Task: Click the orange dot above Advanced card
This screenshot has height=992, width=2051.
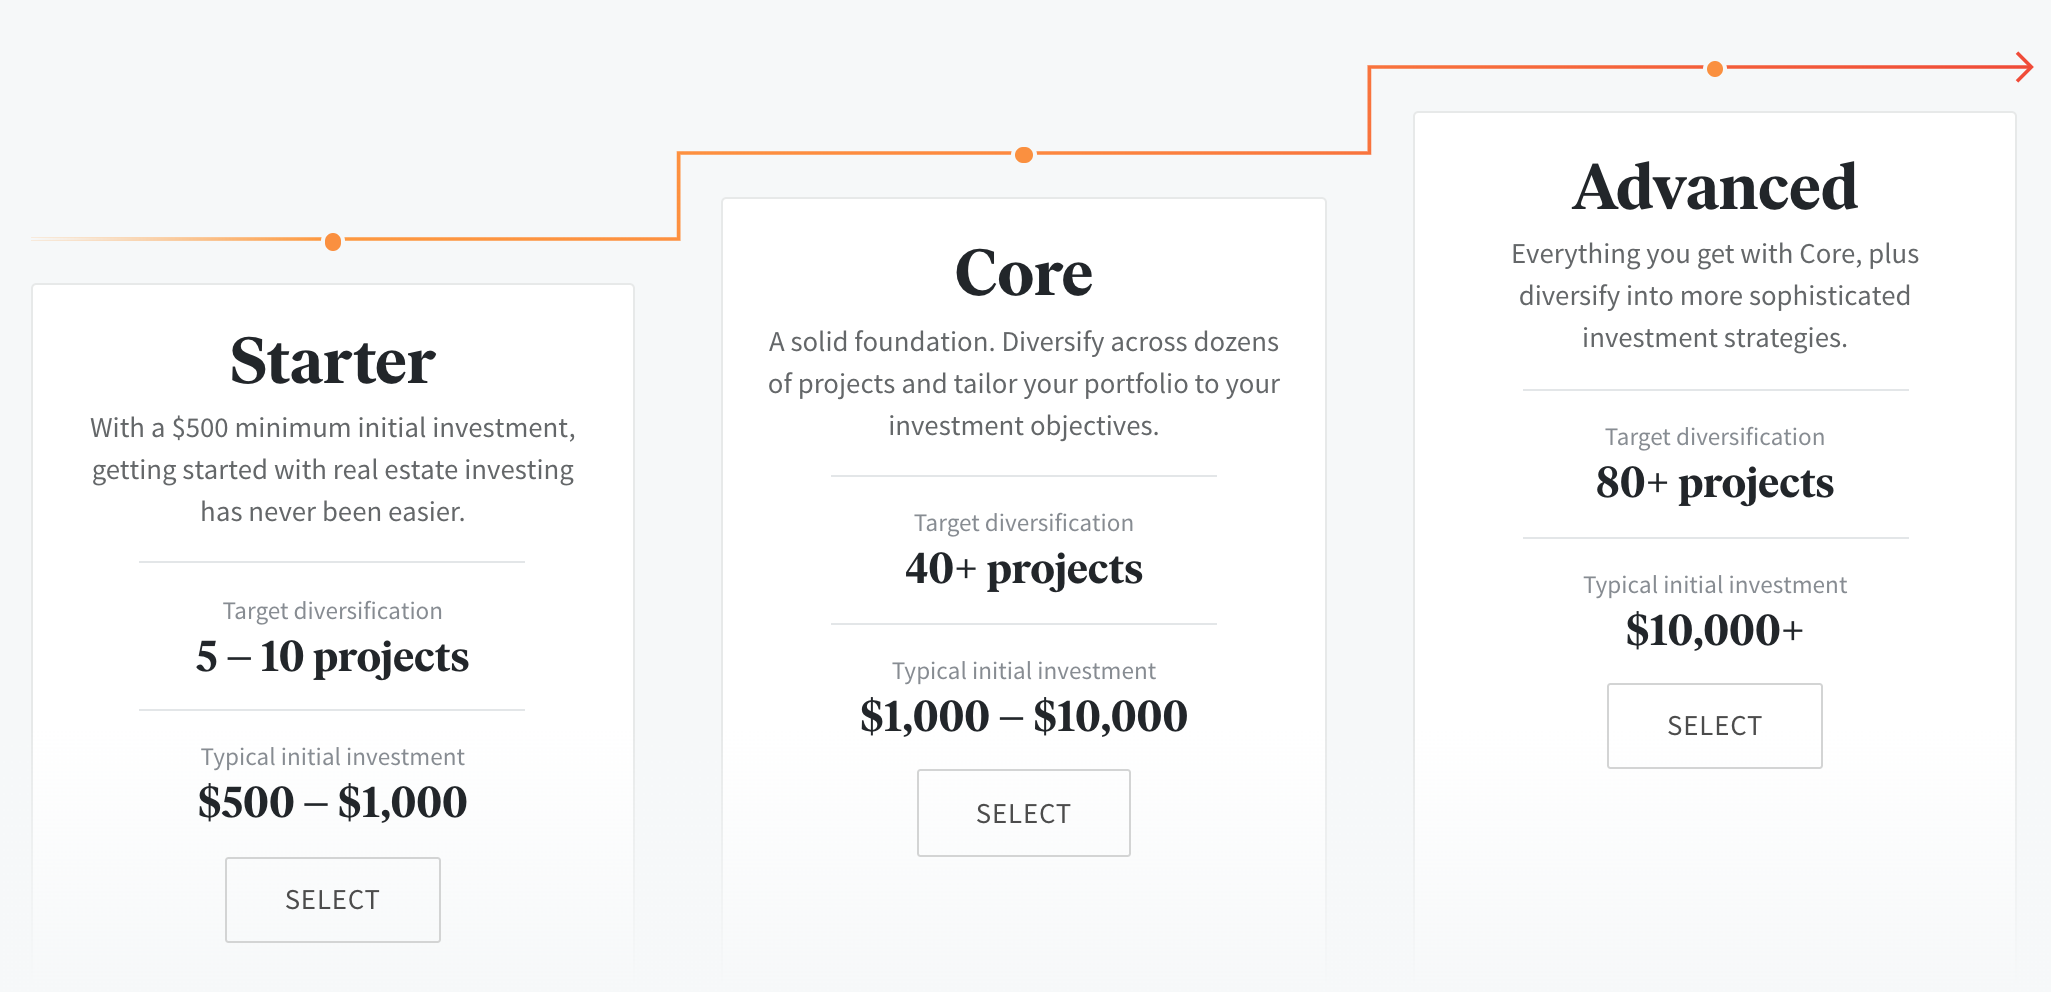Action: [x=1715, y=69]
